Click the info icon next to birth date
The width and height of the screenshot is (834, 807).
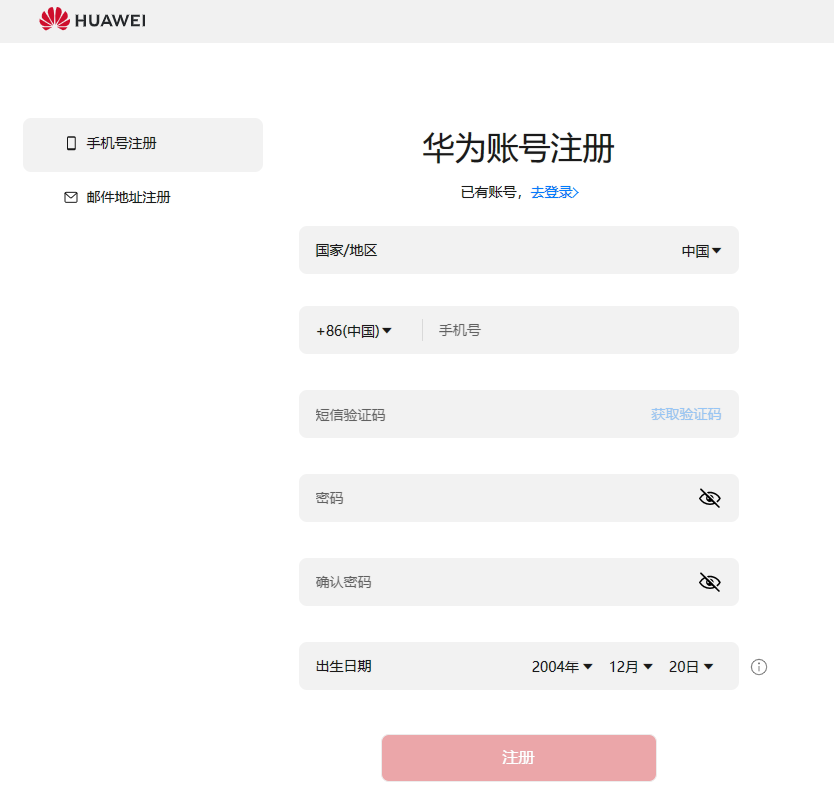point(758,667)
